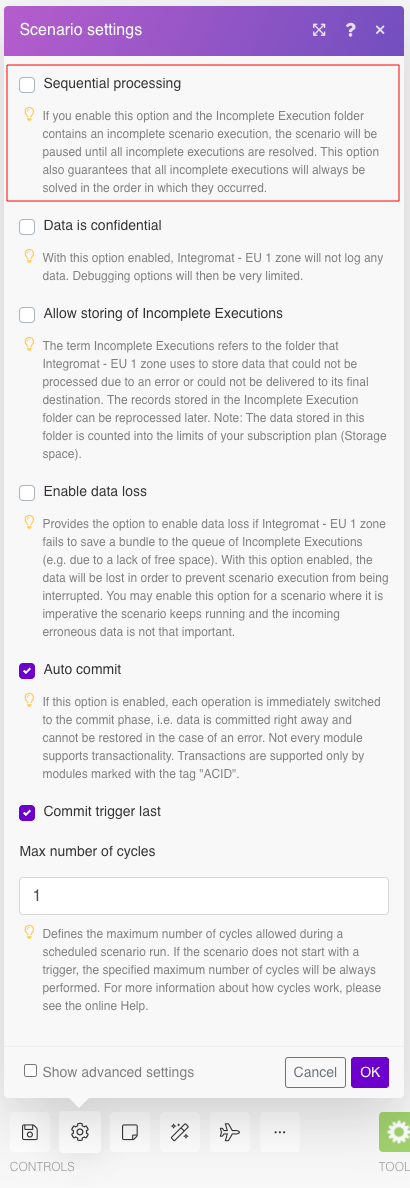Click the scenario settings gear icon
Viewport: 410px width, 1188px height.
80,1132
